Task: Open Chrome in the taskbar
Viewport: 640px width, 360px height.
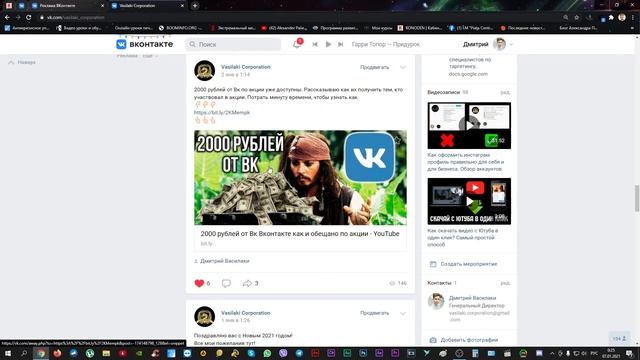Action: [41, 353]
